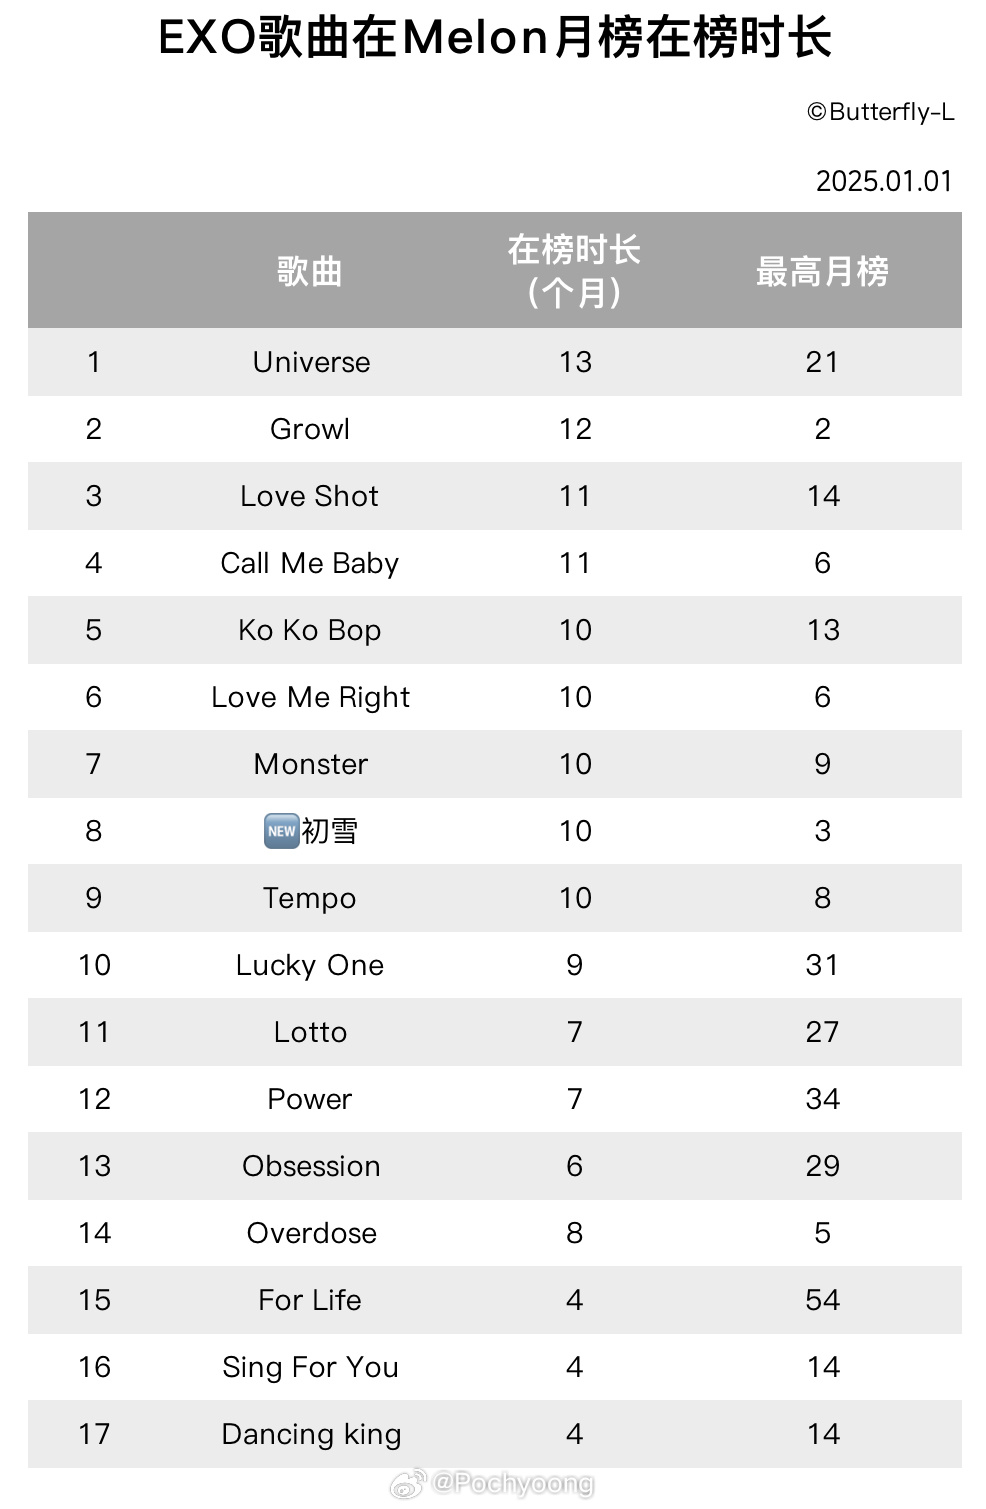The width and height of the screenshot is (986, 1509).
Task: Select the Lucky One song cell
Action: tap(310, 965)
